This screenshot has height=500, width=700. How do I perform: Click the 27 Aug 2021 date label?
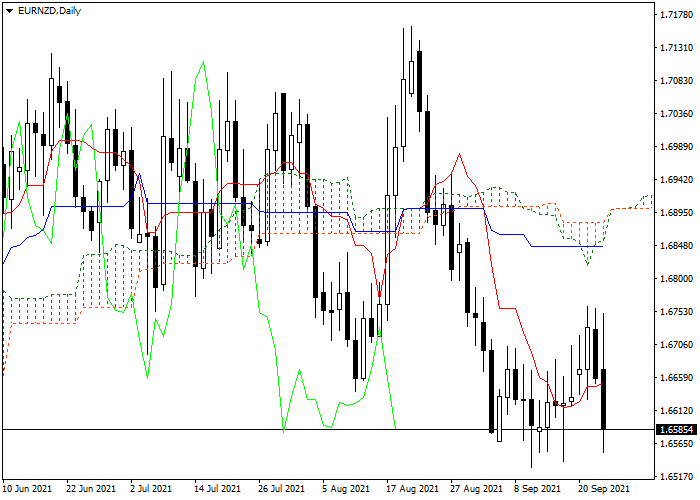click(476, 489)
